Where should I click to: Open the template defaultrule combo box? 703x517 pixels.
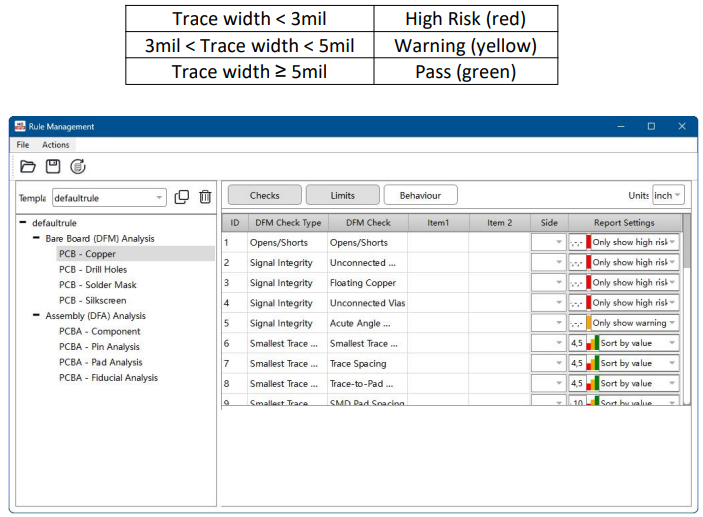point(108,198)
